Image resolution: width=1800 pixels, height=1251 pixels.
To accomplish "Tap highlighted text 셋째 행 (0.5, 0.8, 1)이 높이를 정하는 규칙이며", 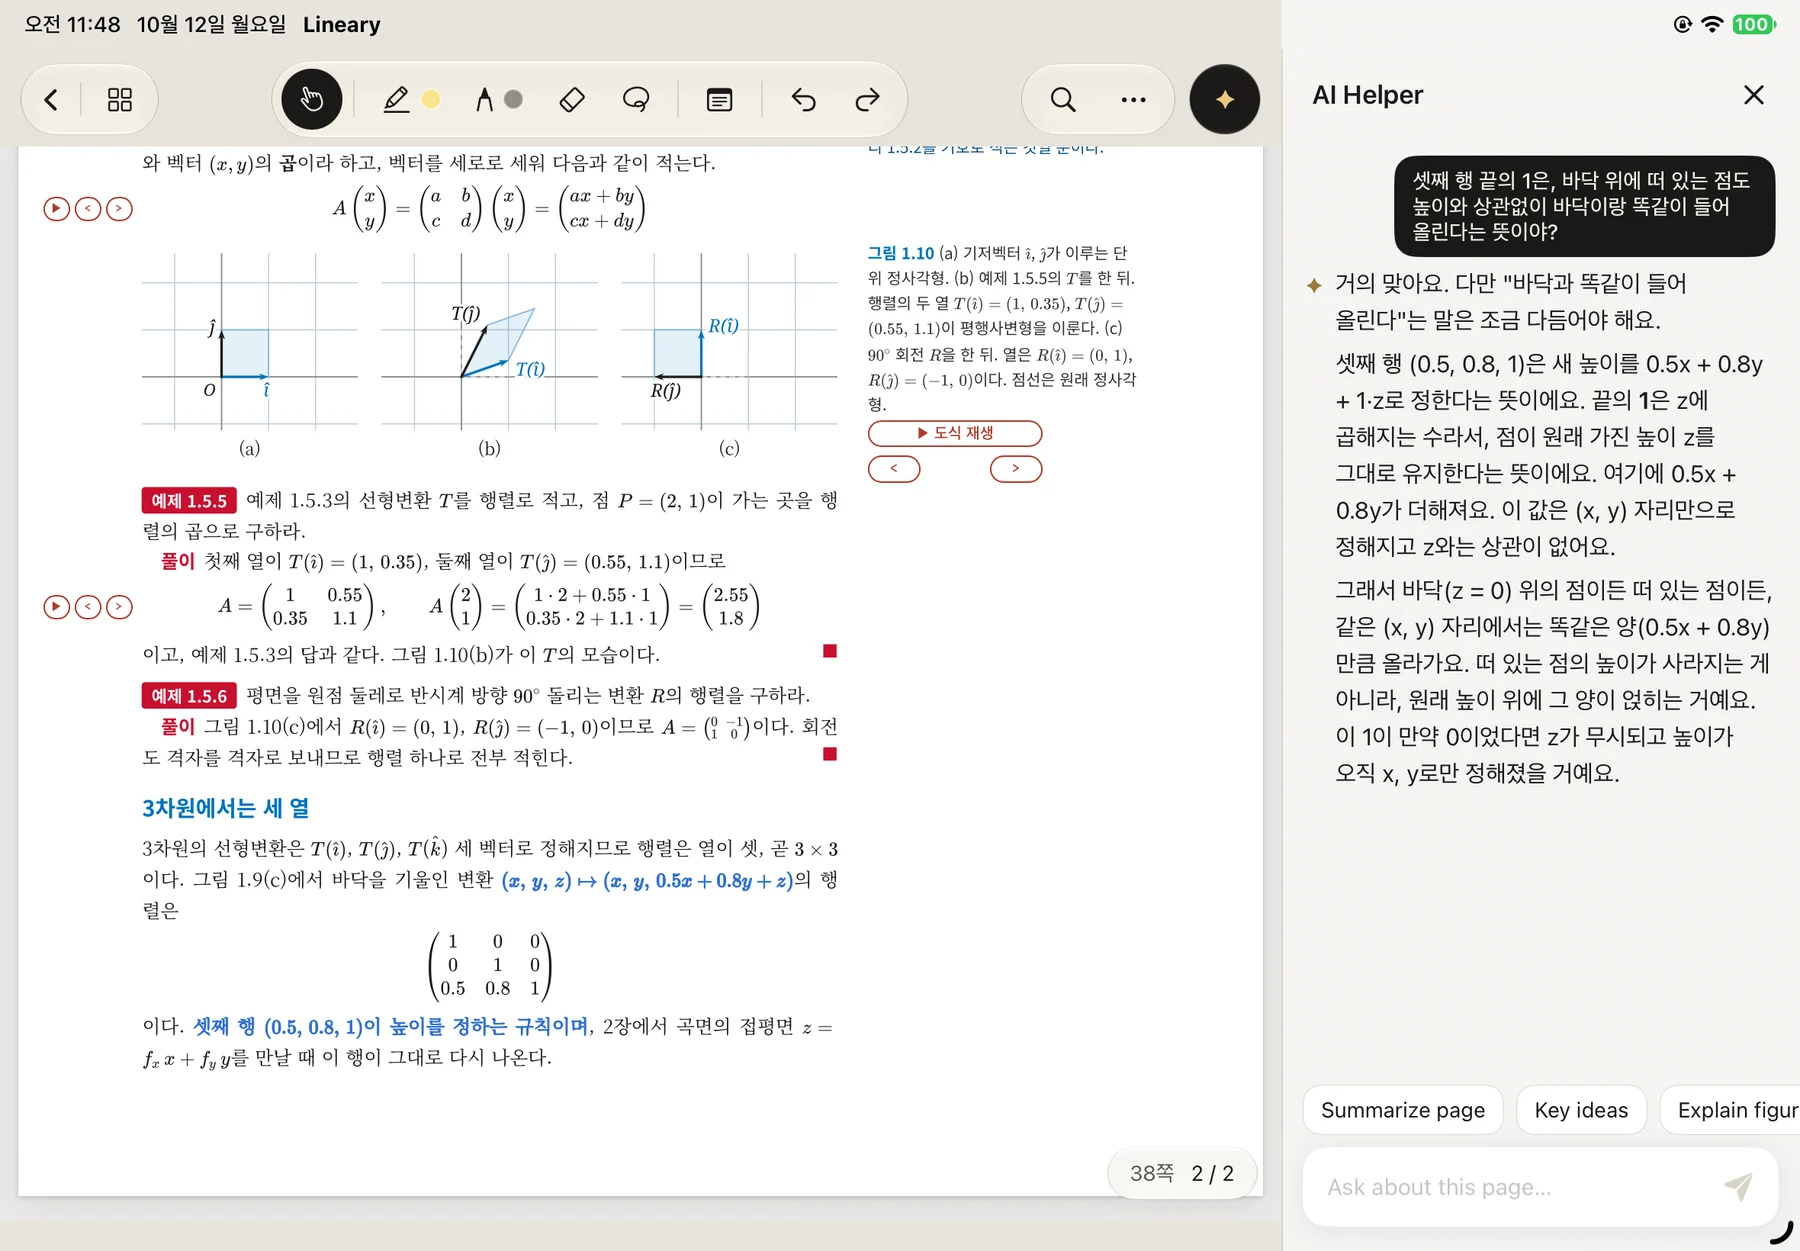I will coord(391,1027).
